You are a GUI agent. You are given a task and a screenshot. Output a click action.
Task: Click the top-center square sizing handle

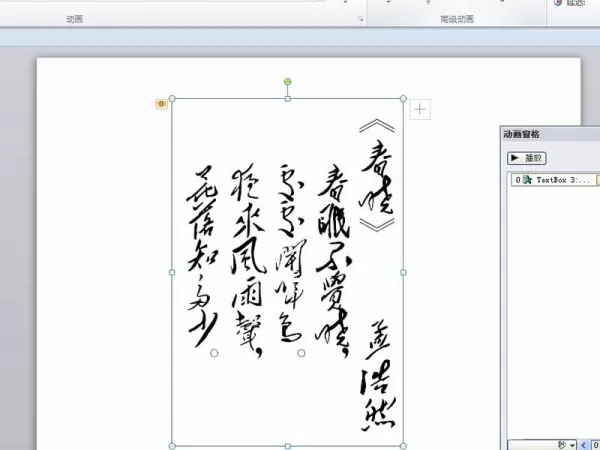[x=288, y=99]
